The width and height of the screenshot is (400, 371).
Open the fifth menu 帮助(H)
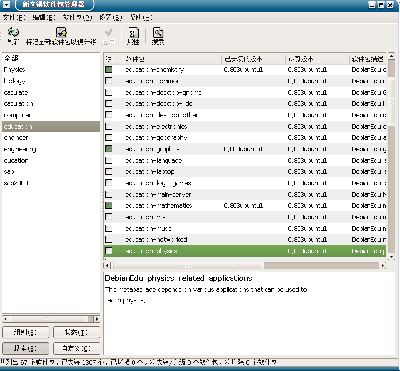[x=141, y=17]
